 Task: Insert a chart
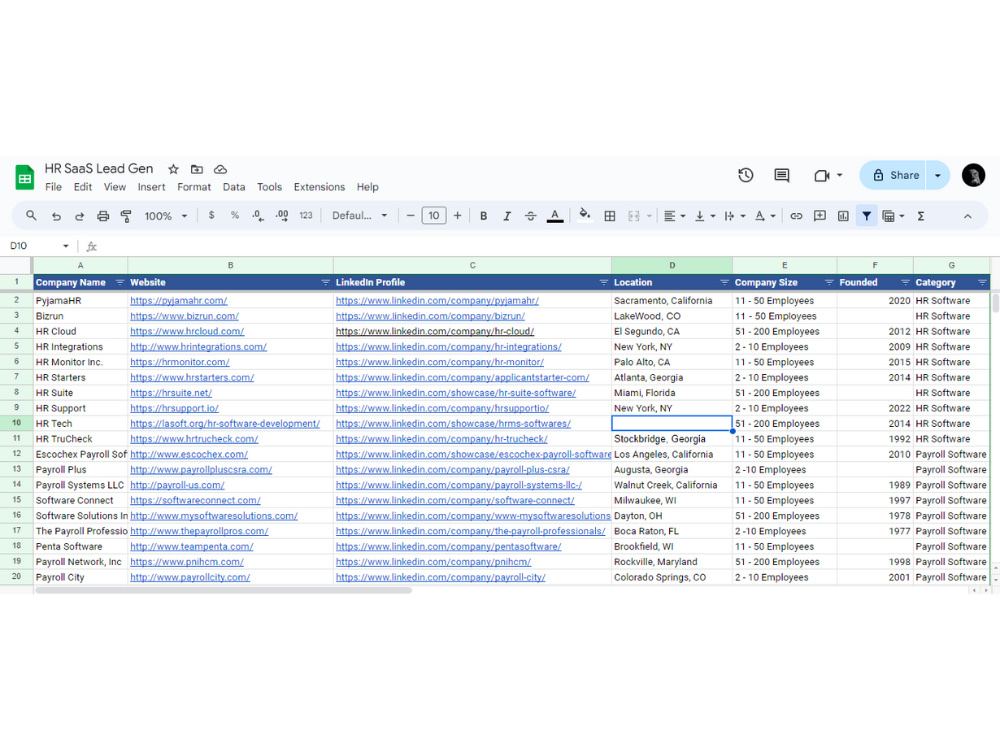pos(843,216)
